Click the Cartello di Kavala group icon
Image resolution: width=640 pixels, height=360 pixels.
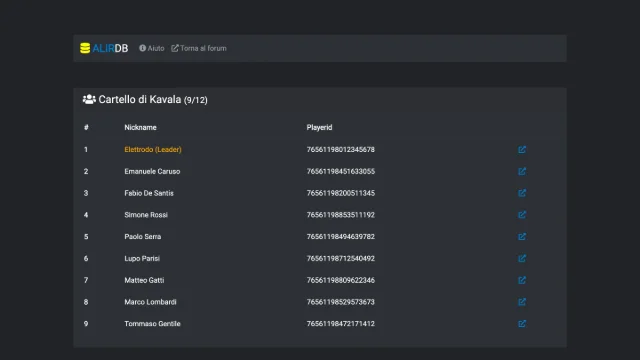[x=89, y=99]
